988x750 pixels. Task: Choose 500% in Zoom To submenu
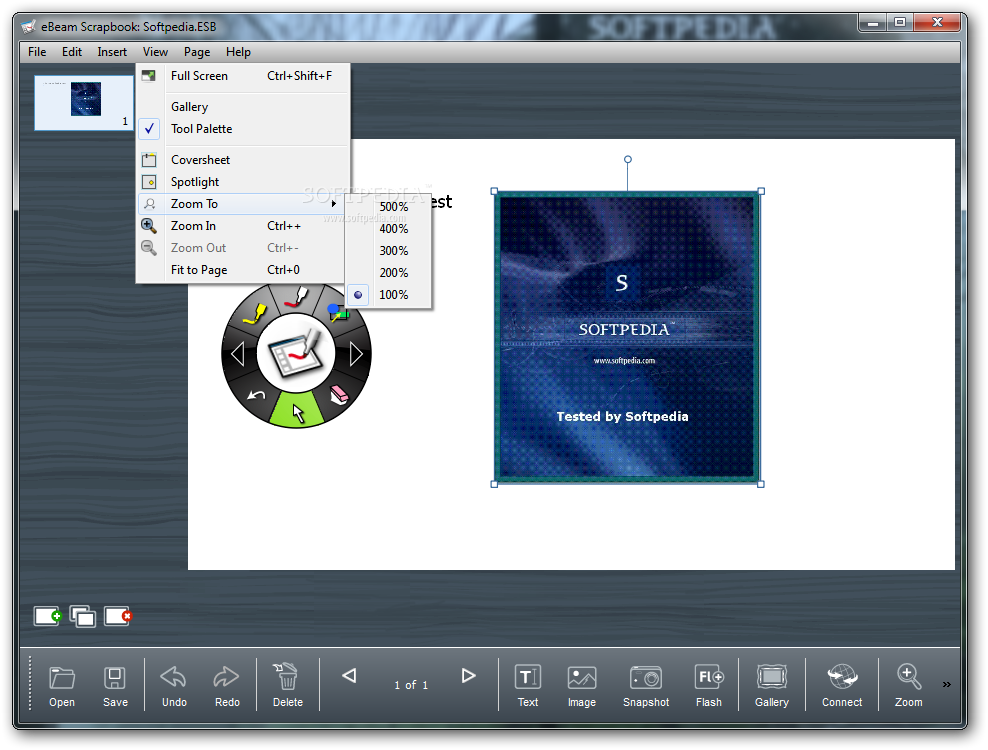(x=388, y=207)
